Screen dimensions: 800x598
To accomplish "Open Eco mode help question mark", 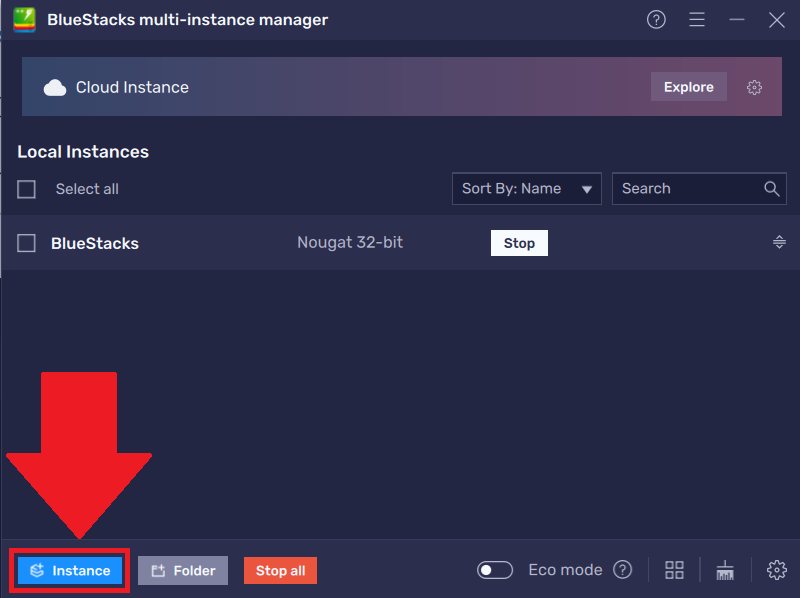I will coord(622,569).
